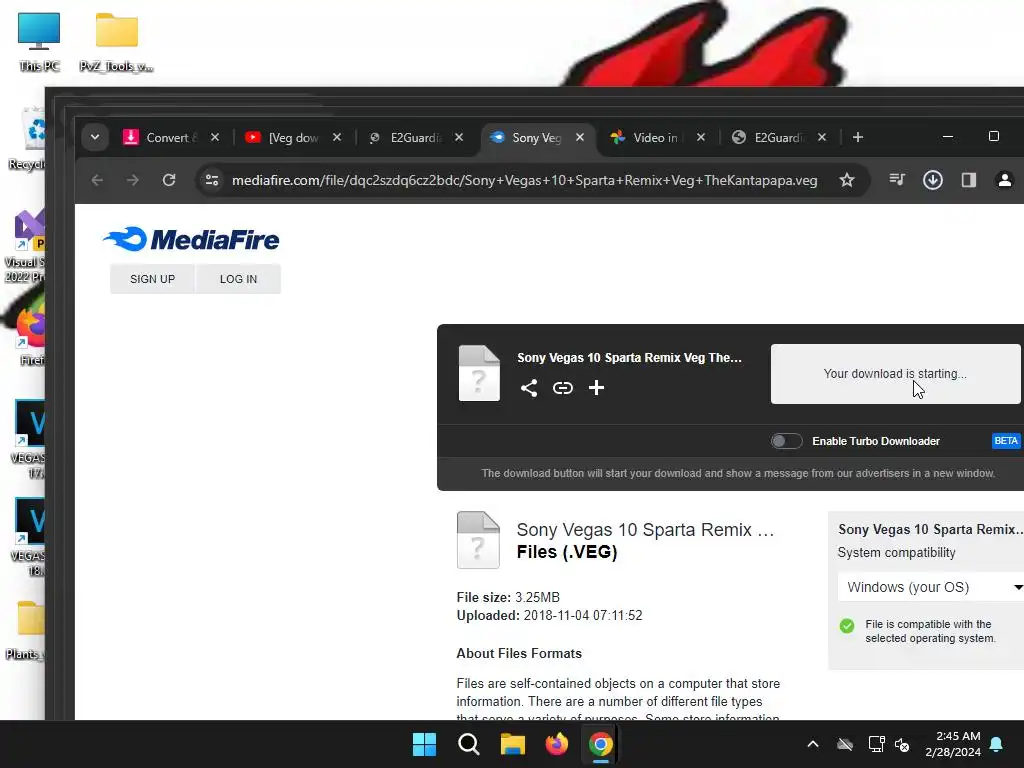Minimize the Chrome window
Image resolution: width=1024 pixels, height=768 pixels.
pos(948,136)
